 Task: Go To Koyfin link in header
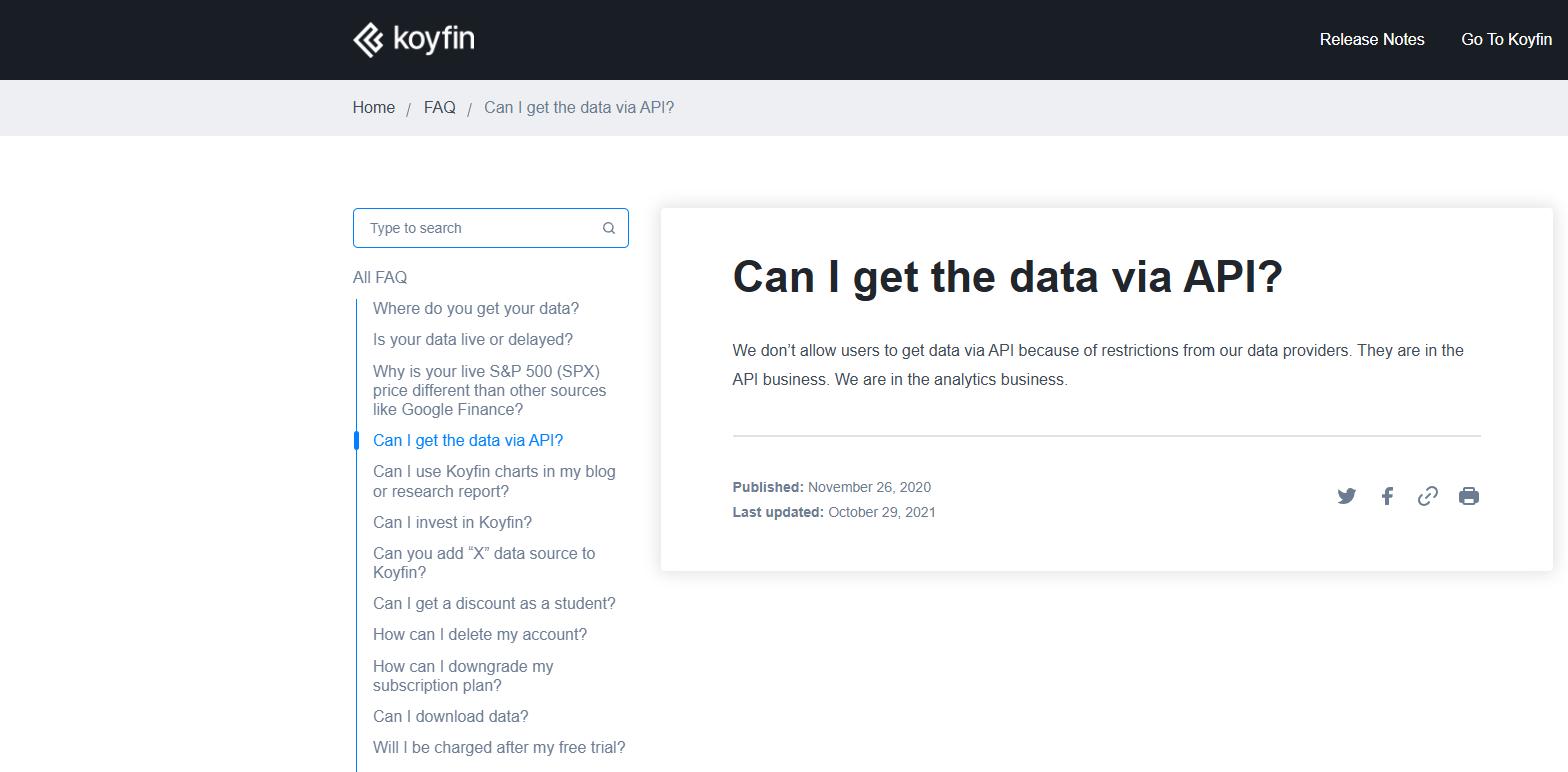point(1506,39)
